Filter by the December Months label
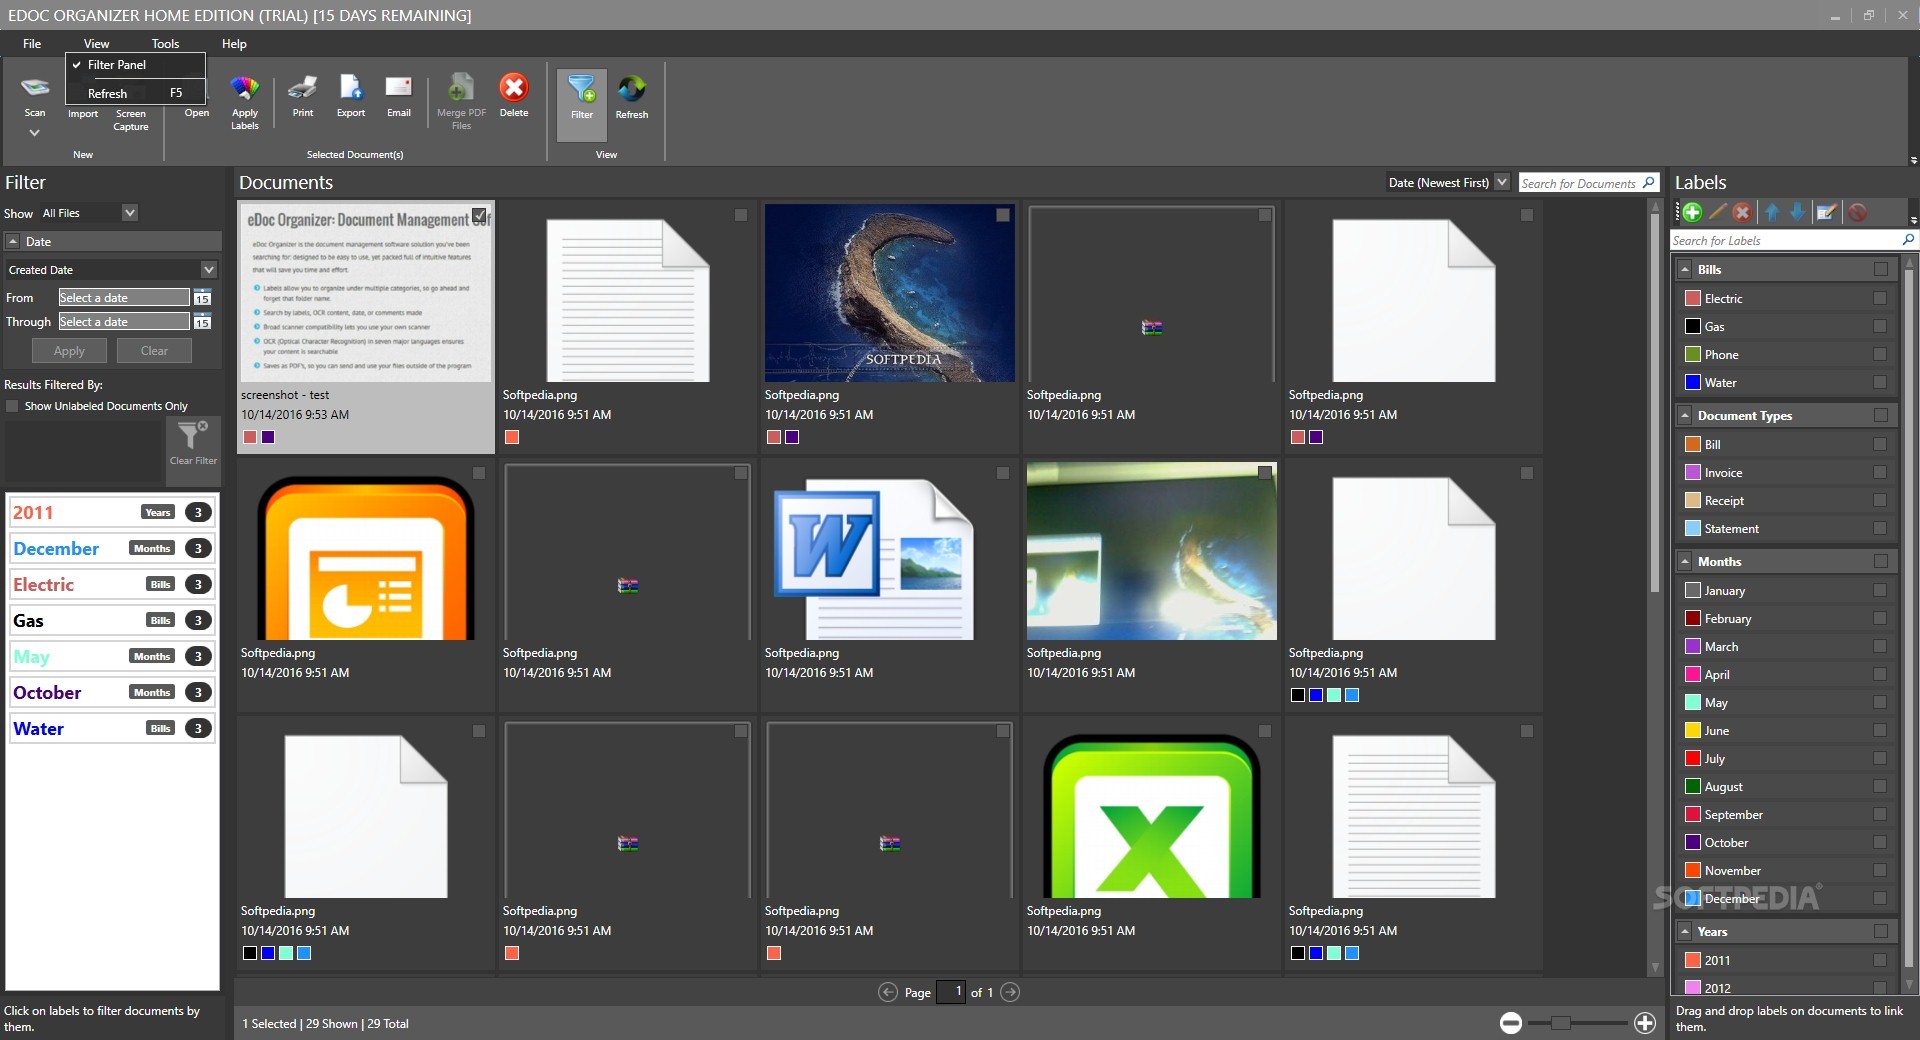Image resolution: width=1920 pixels, height=1040 pixels. point(112,548)
